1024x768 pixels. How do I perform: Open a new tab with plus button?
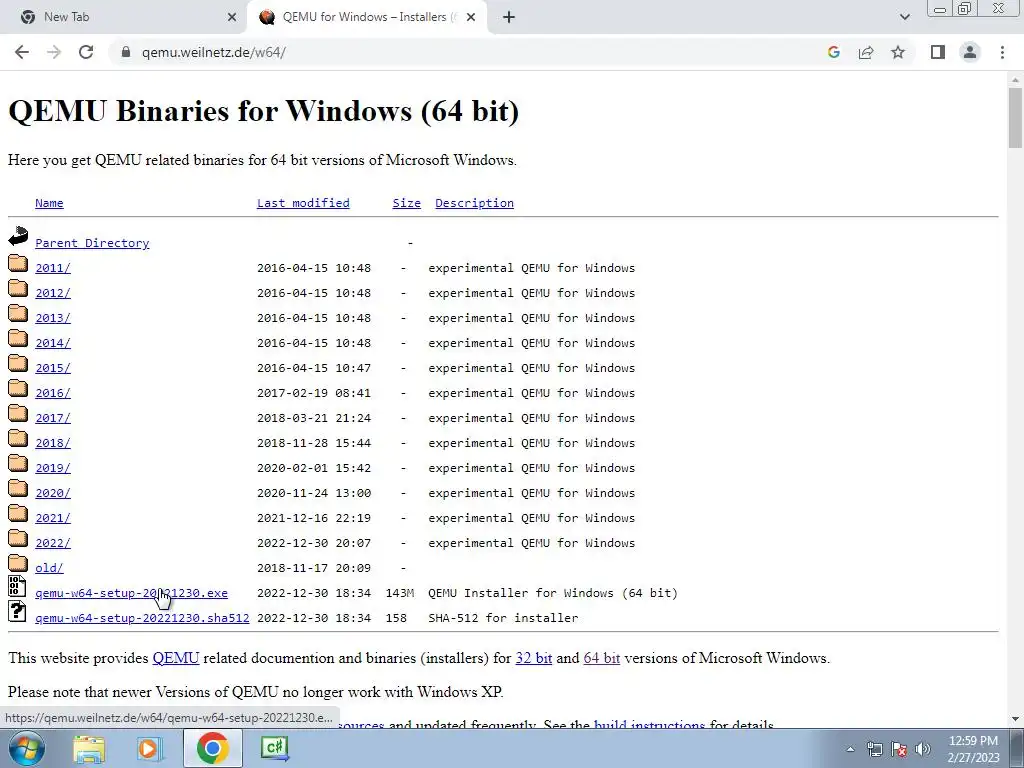[x=509, y=18]
